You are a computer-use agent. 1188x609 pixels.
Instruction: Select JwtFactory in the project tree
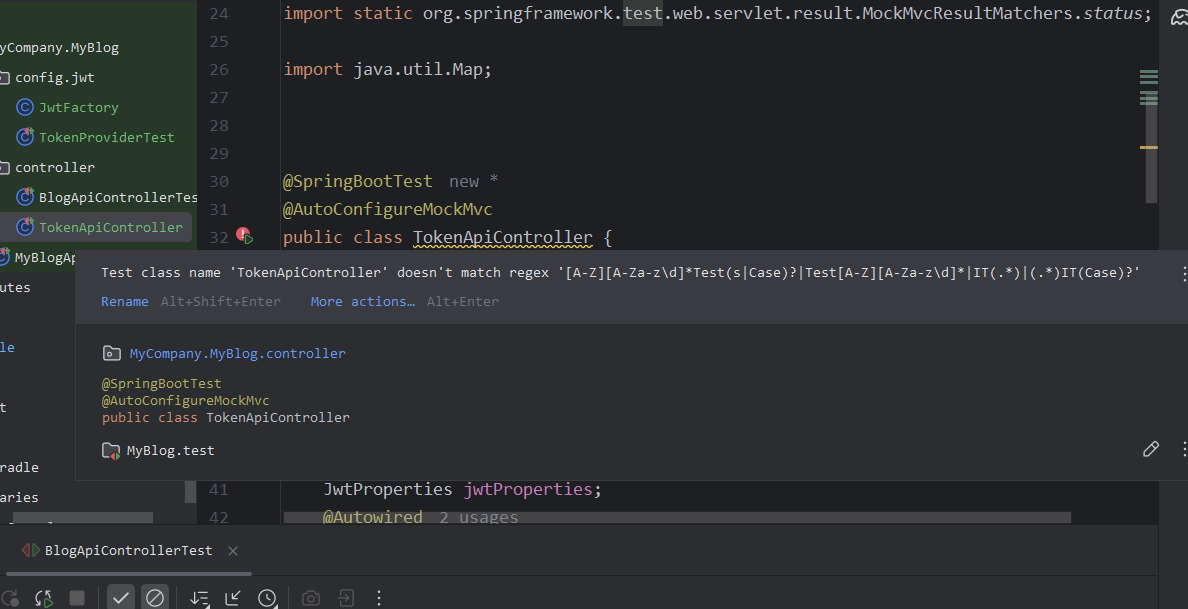(x=79, y=108)
